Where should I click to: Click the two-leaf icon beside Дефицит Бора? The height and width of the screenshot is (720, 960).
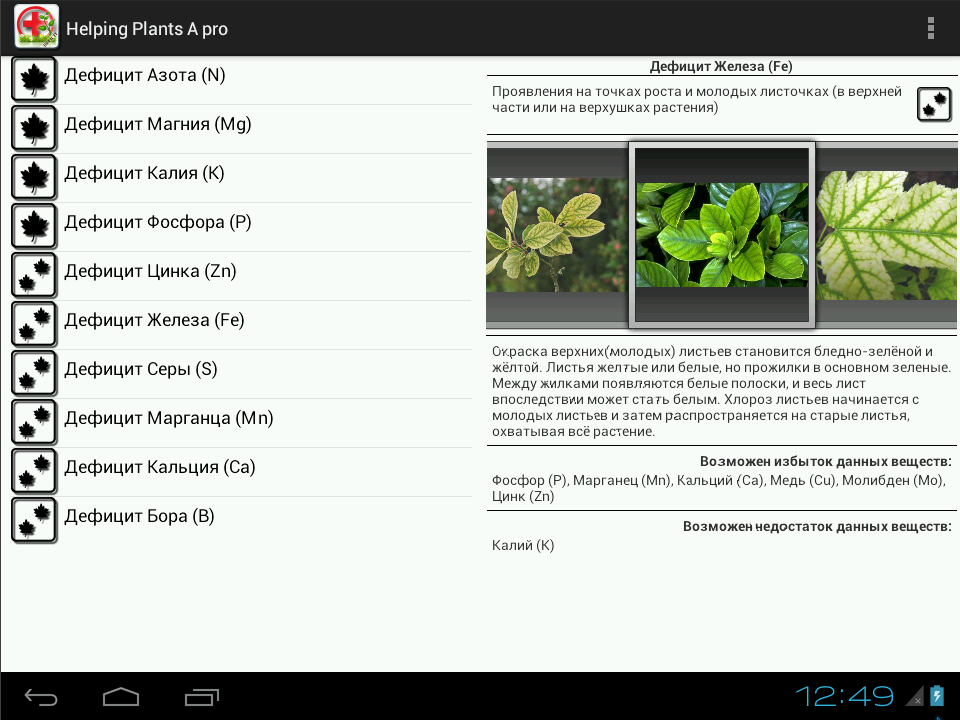34,520
